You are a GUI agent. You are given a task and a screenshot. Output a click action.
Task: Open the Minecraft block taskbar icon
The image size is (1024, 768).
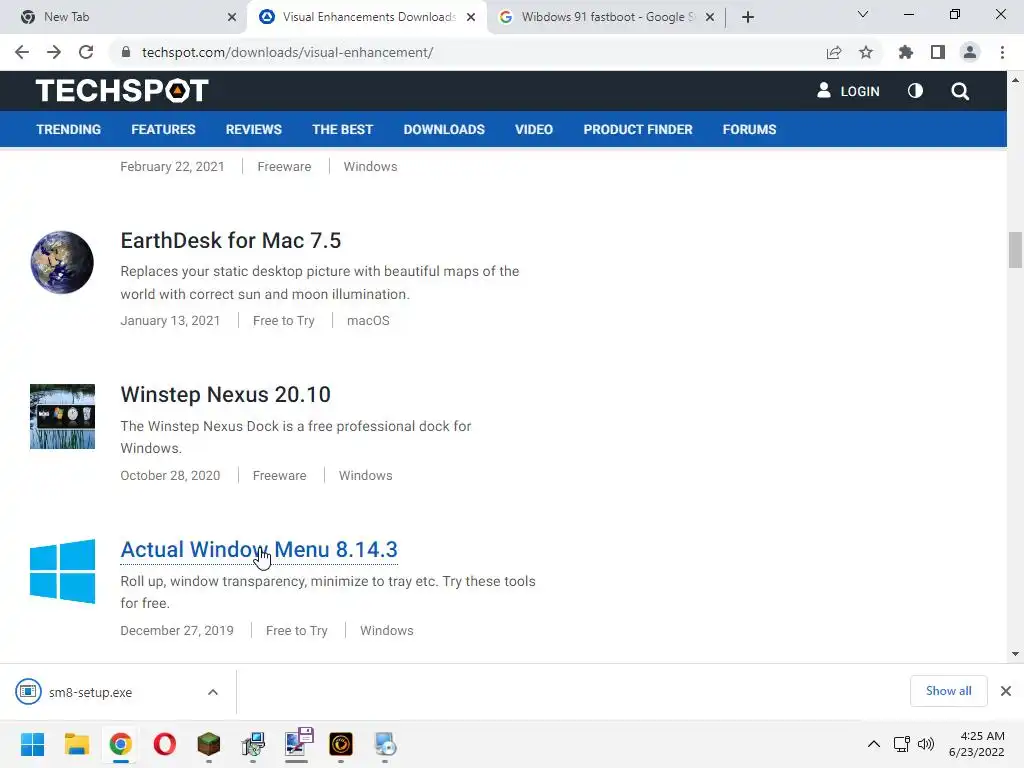(x=209, y=744)
